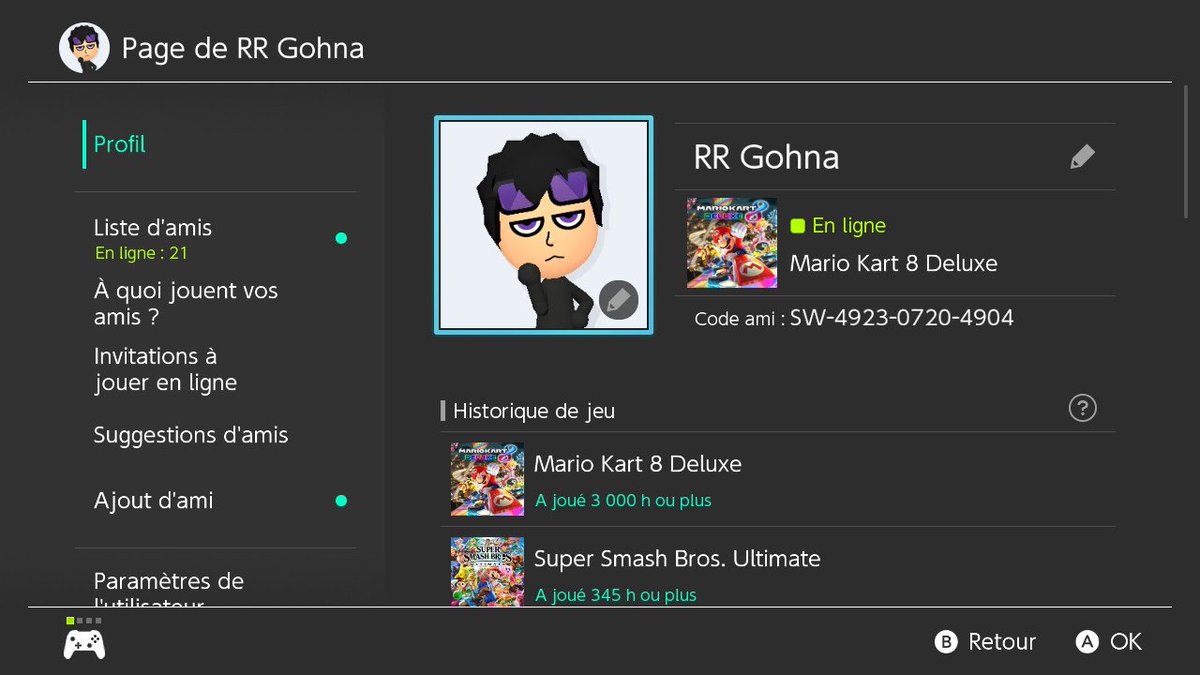Open the game history help question mark

1082,408
